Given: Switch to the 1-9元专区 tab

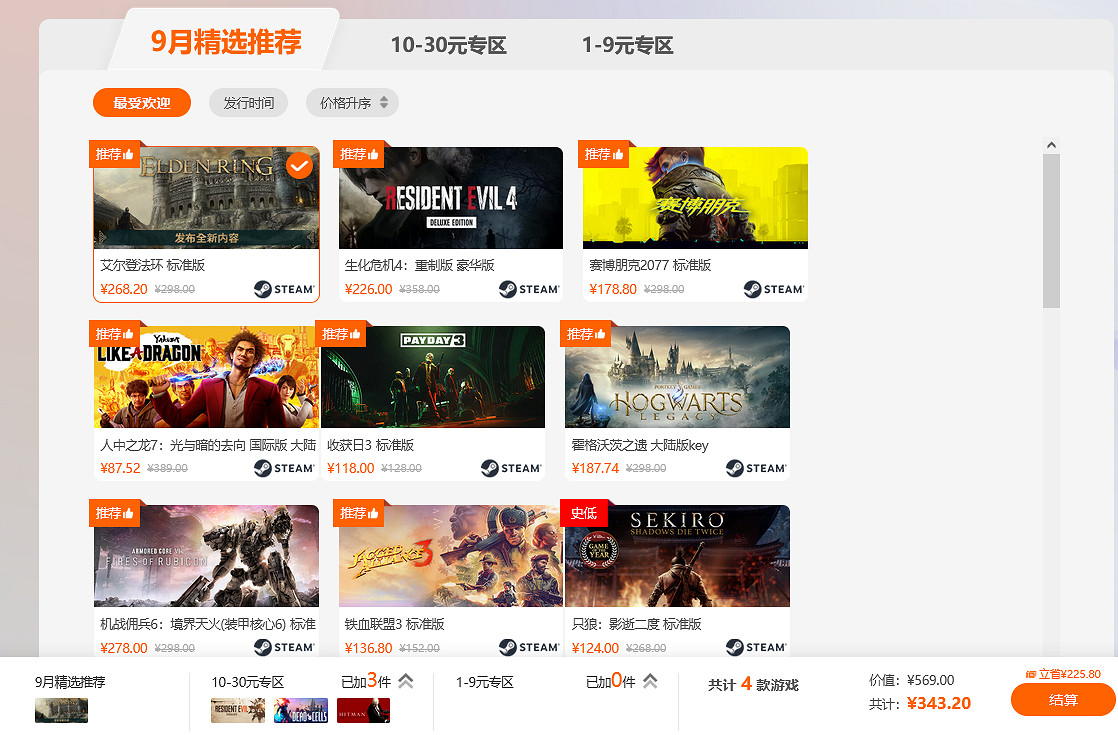Looking at the screenshot, I should [x=626, y=46].
